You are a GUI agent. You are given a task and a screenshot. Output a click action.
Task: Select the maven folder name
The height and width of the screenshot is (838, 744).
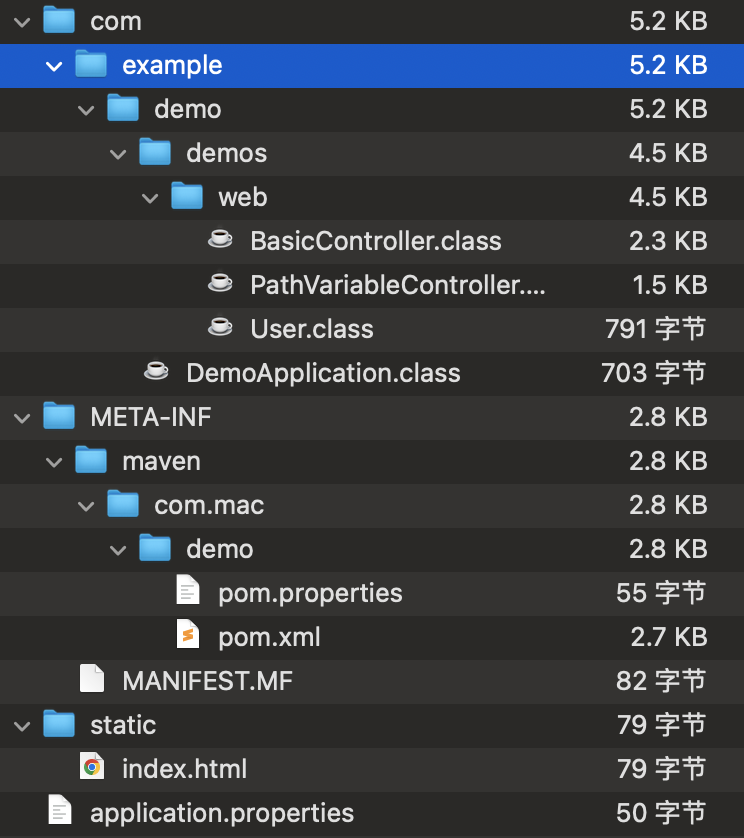point(161,461)
